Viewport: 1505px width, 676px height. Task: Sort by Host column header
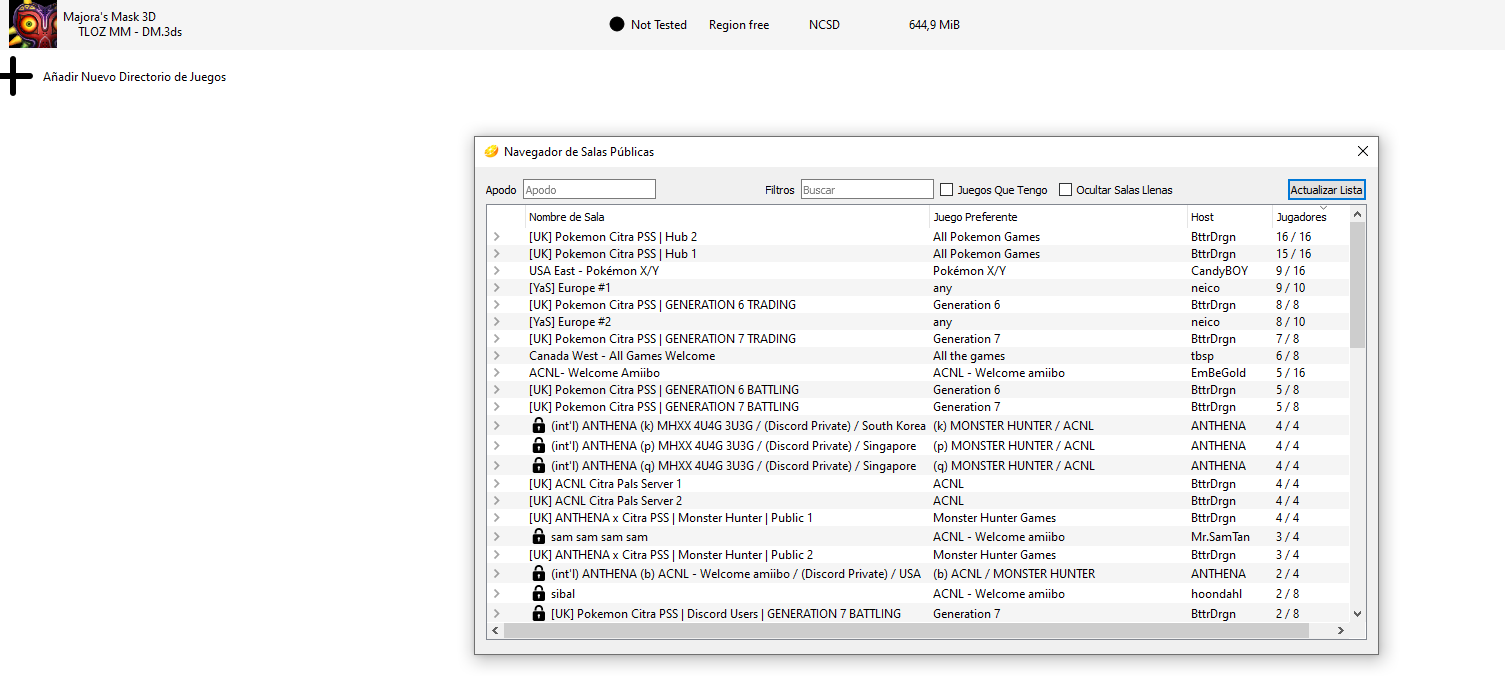click(1229, 217)
